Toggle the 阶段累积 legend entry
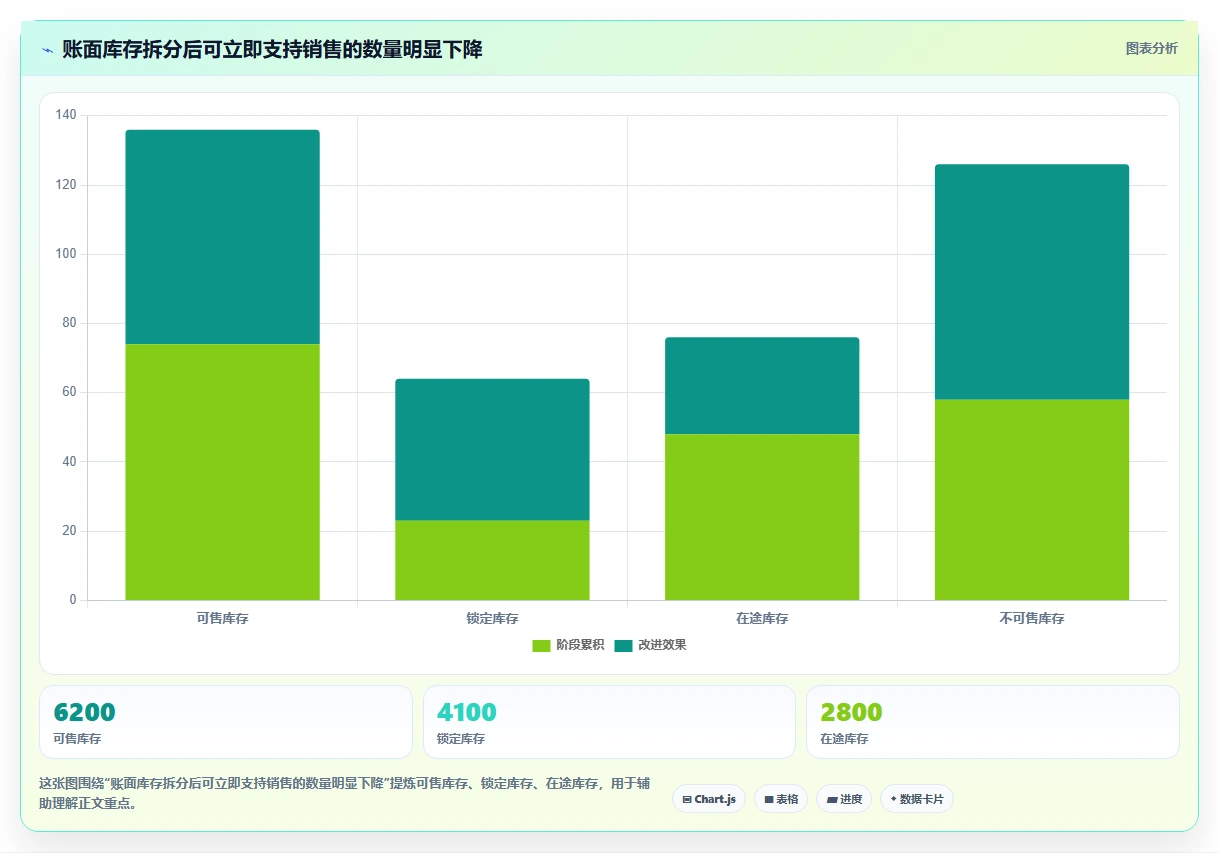The height and width of the screenshot is (853, 1219). 568,645
